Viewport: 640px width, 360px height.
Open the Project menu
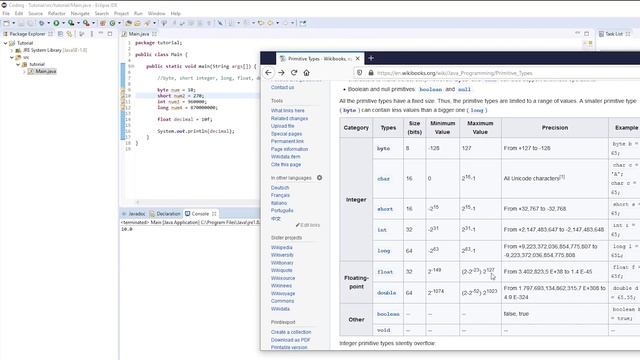121,13
